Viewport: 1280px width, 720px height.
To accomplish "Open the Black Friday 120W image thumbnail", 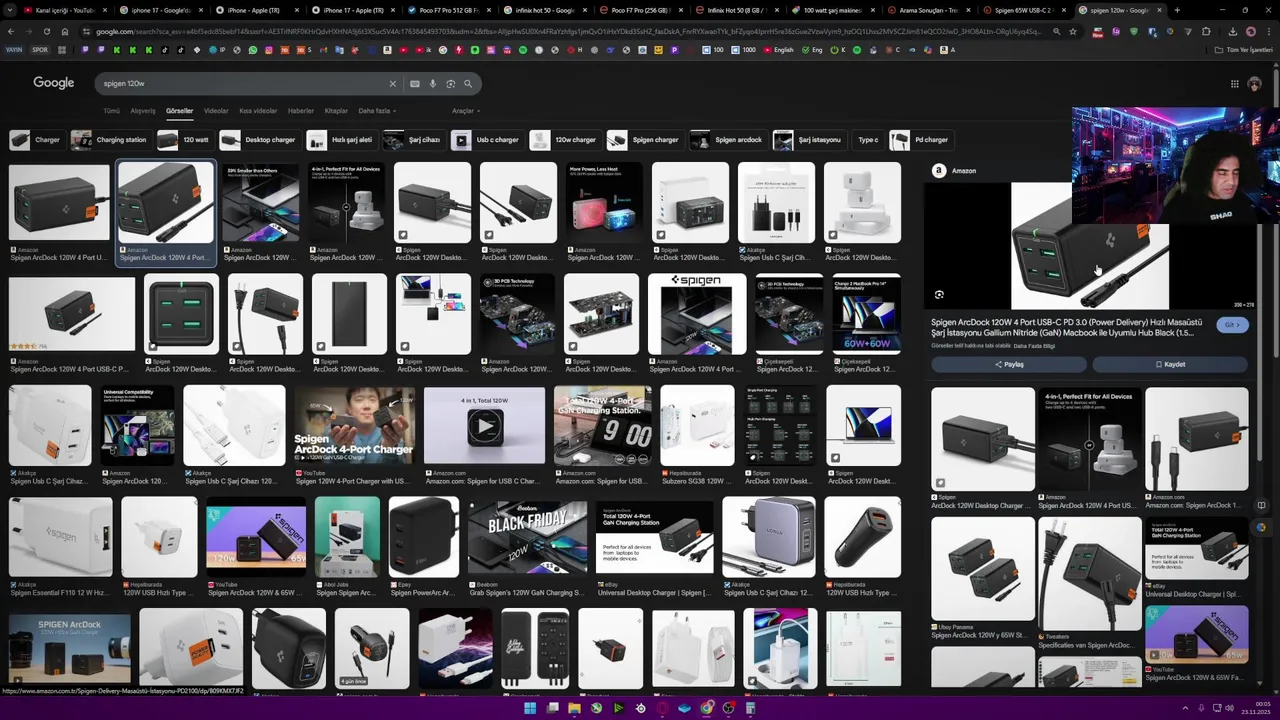I will [x=527, y=537].
